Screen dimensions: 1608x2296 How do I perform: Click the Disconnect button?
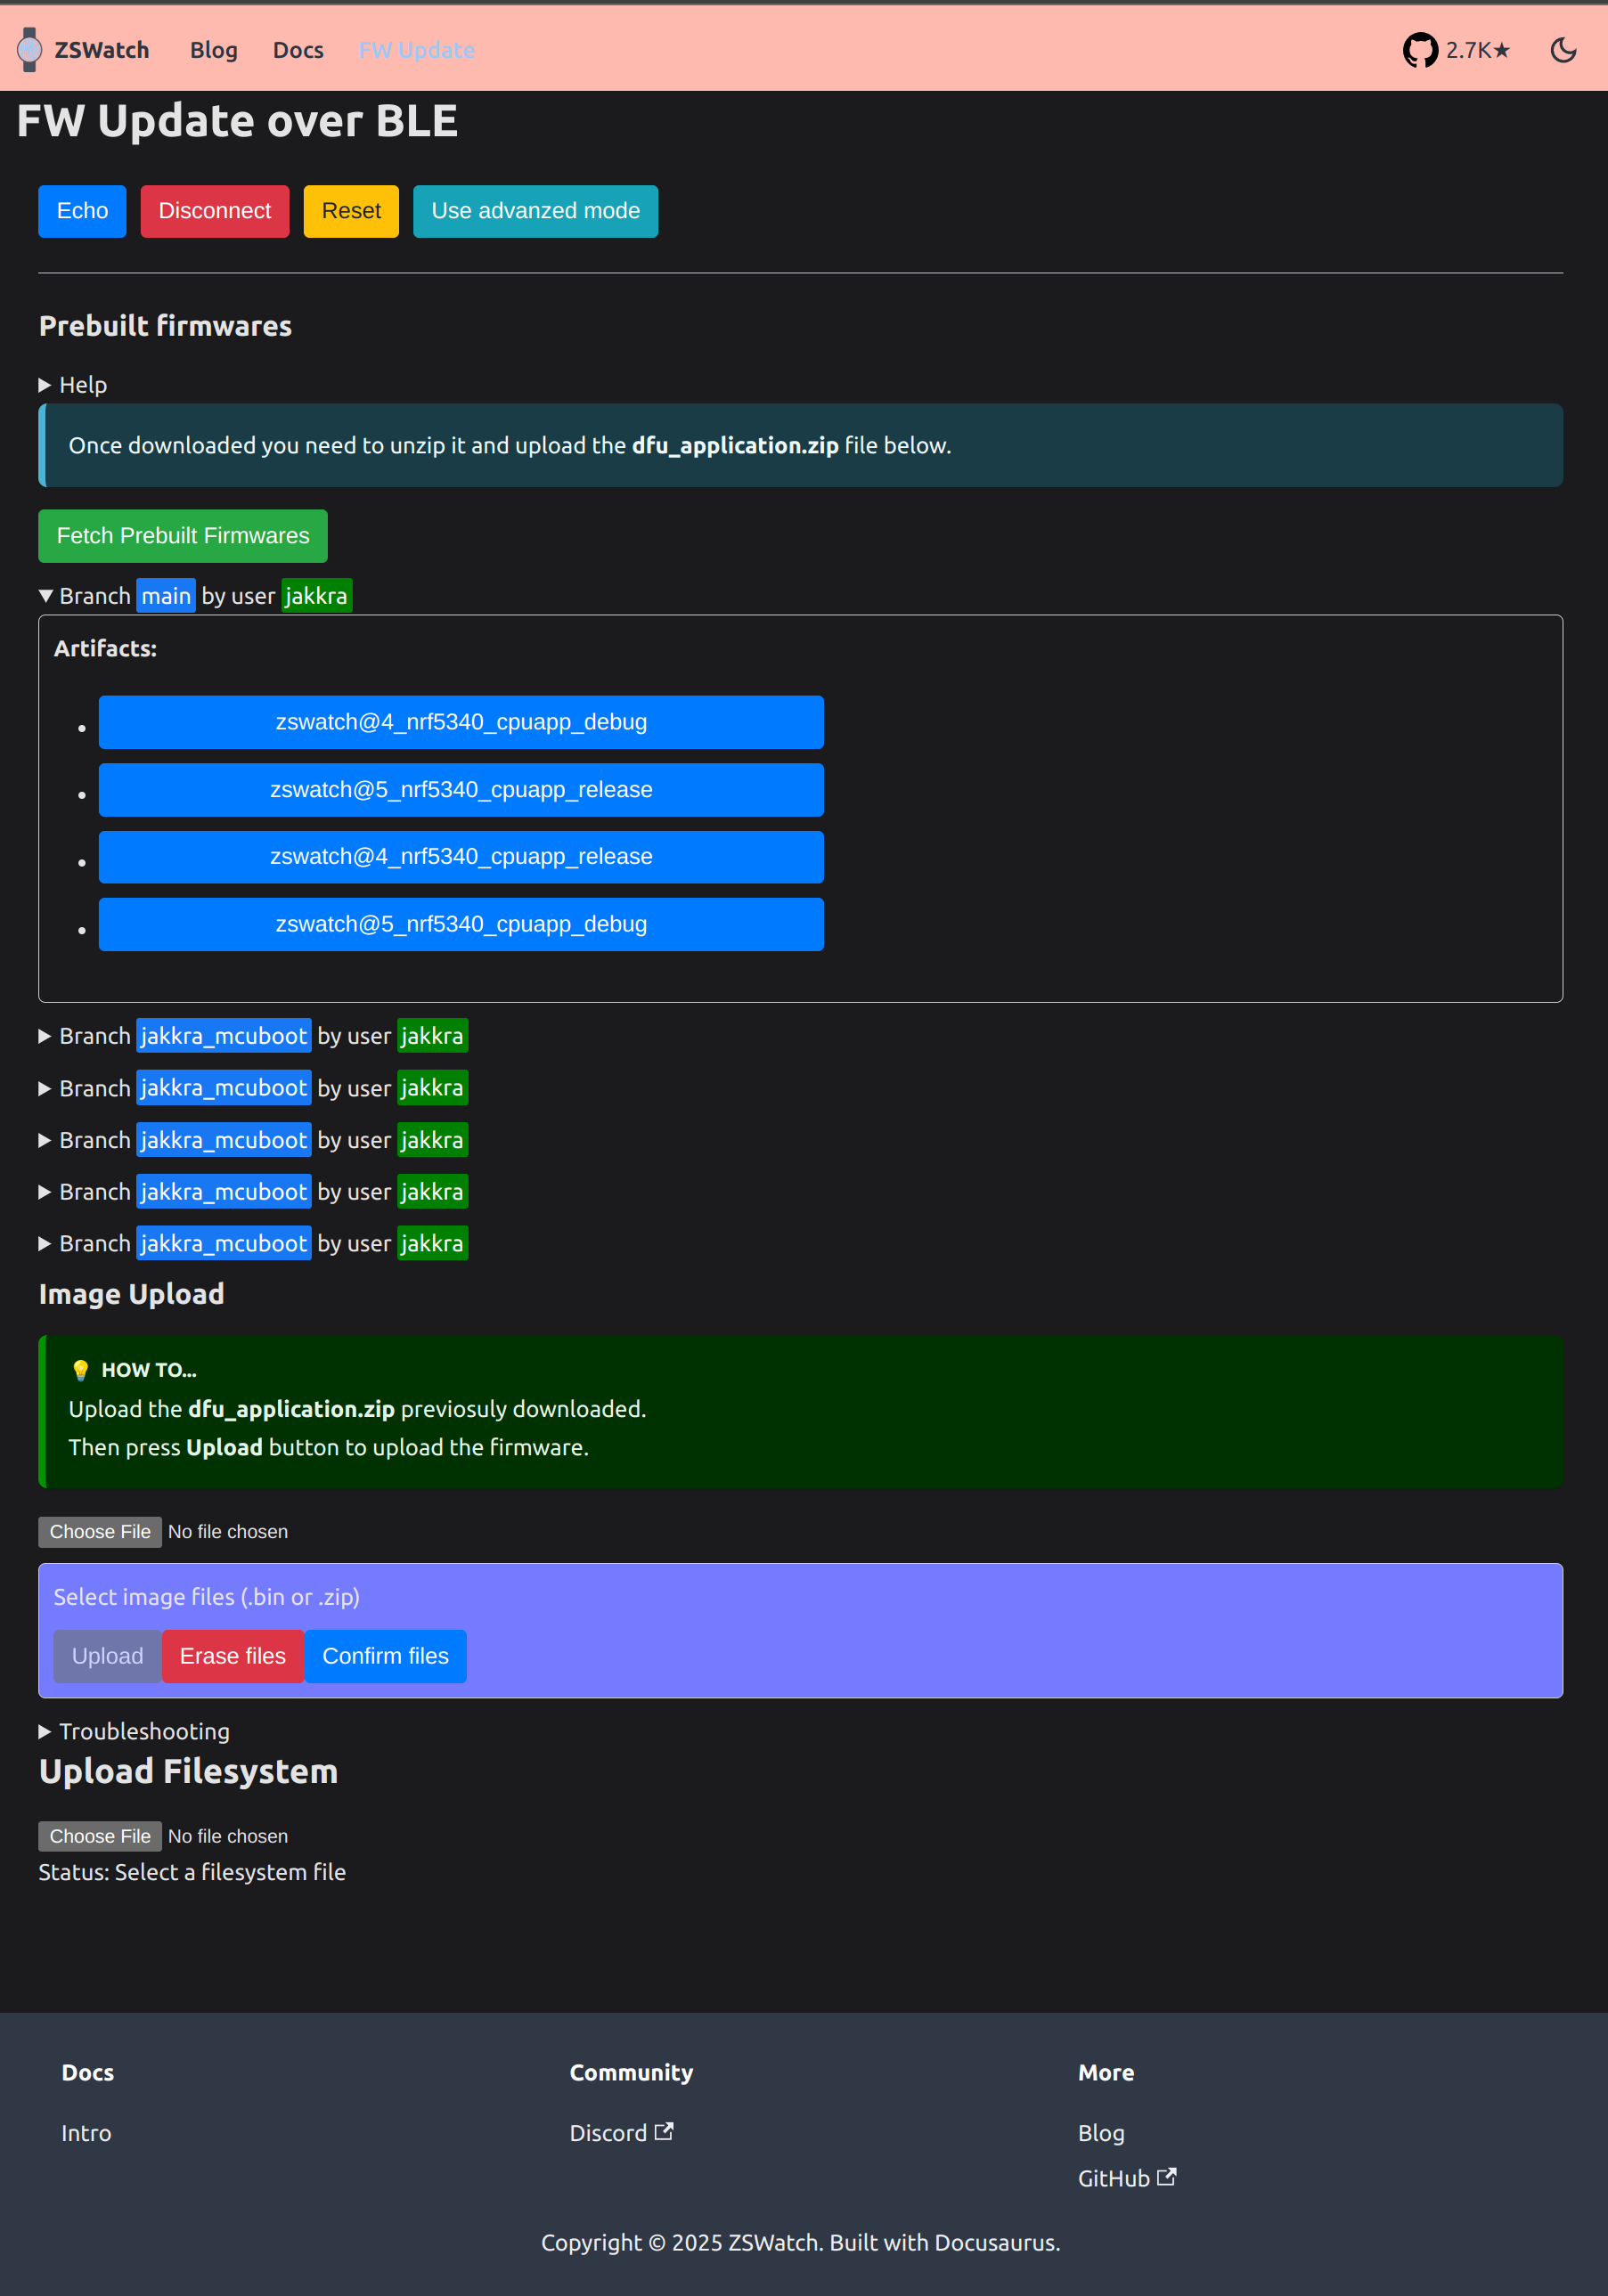[214, 211]
